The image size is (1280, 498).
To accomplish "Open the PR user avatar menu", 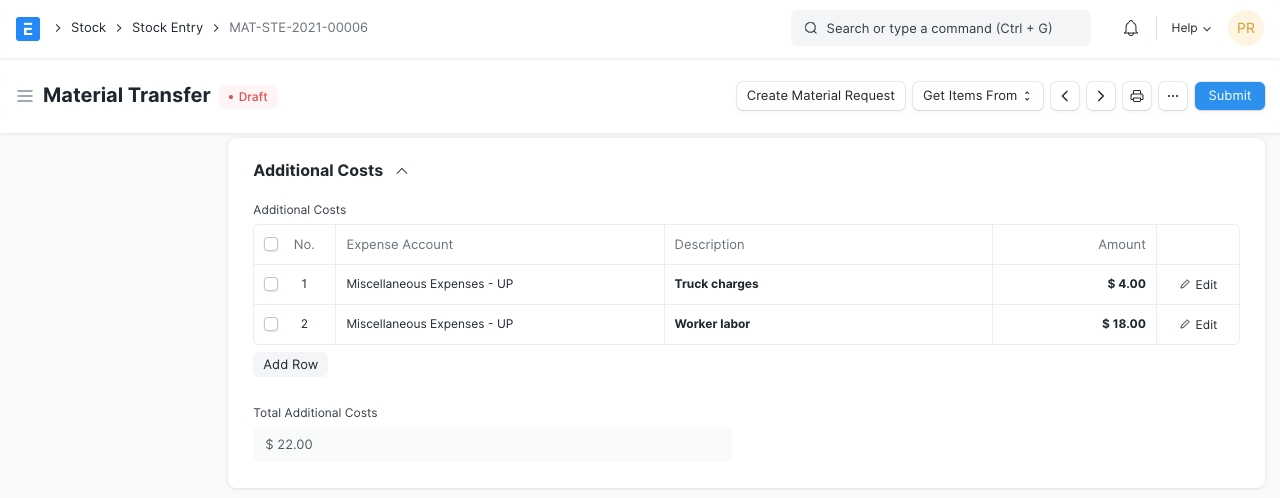I will (x=1245, y=28).
